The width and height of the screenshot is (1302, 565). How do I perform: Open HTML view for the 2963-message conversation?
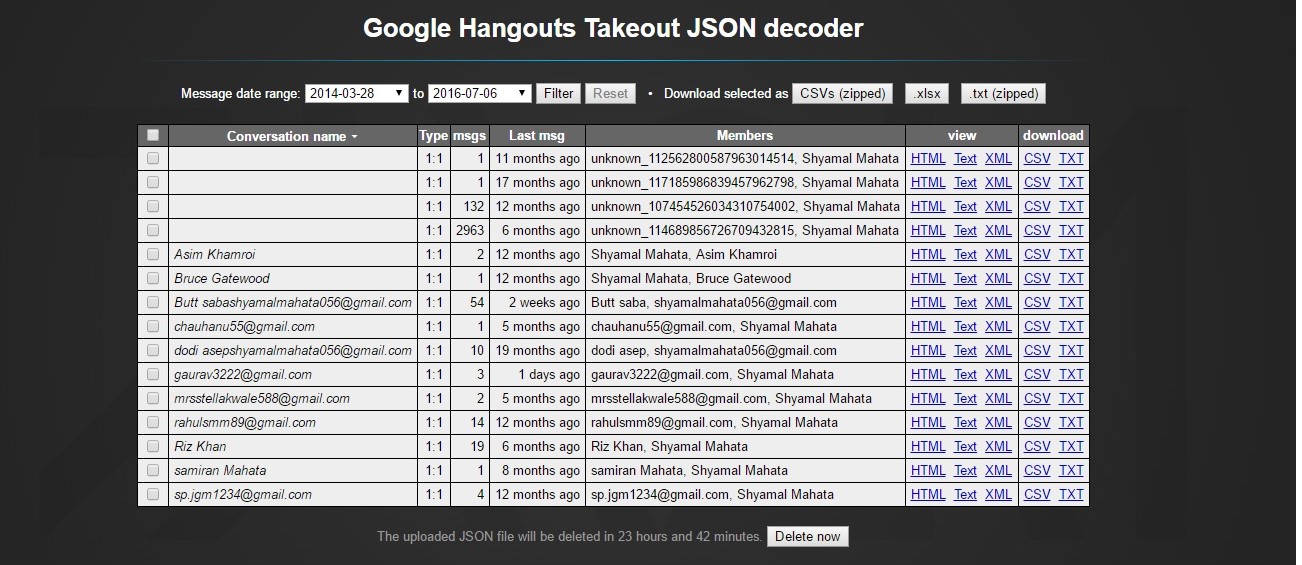coord(928,230)
